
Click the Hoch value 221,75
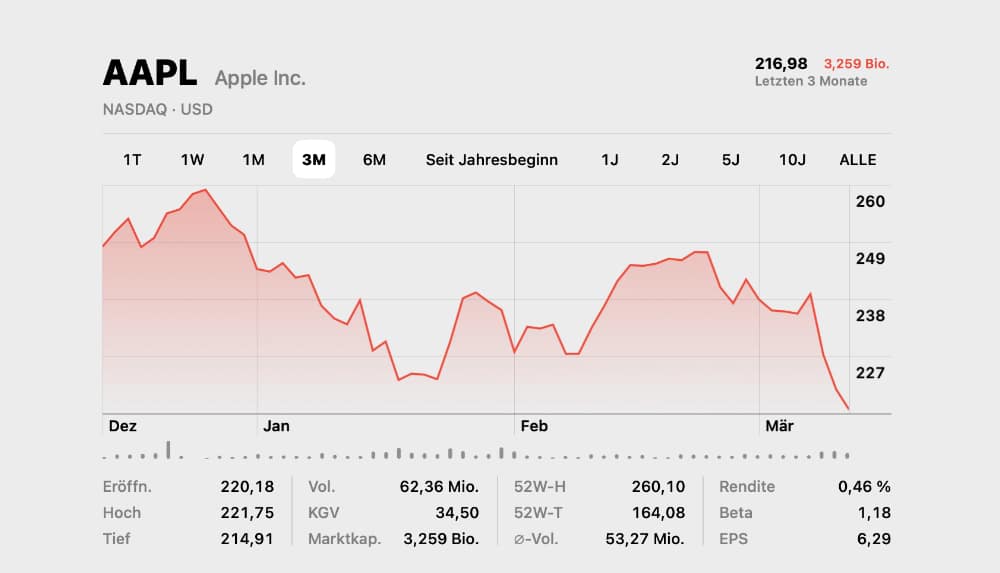[x=247, y=512]
